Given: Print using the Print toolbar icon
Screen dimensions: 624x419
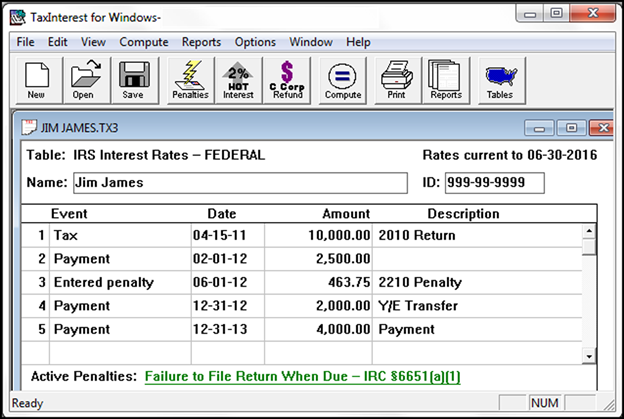Looking at the screenshot, I should click(396, 80).
